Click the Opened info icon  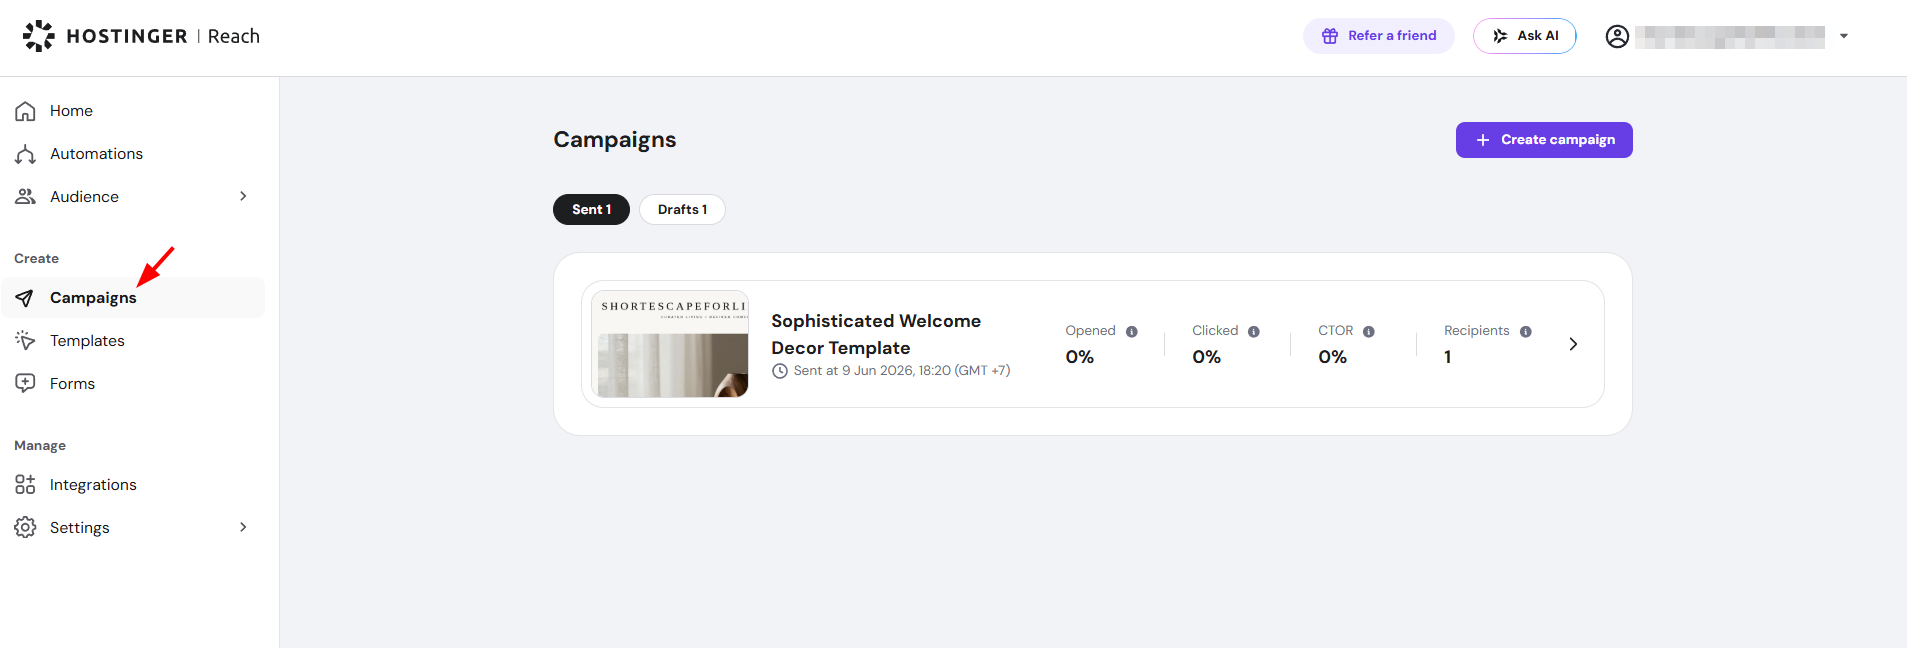[x=1132, y=332]
